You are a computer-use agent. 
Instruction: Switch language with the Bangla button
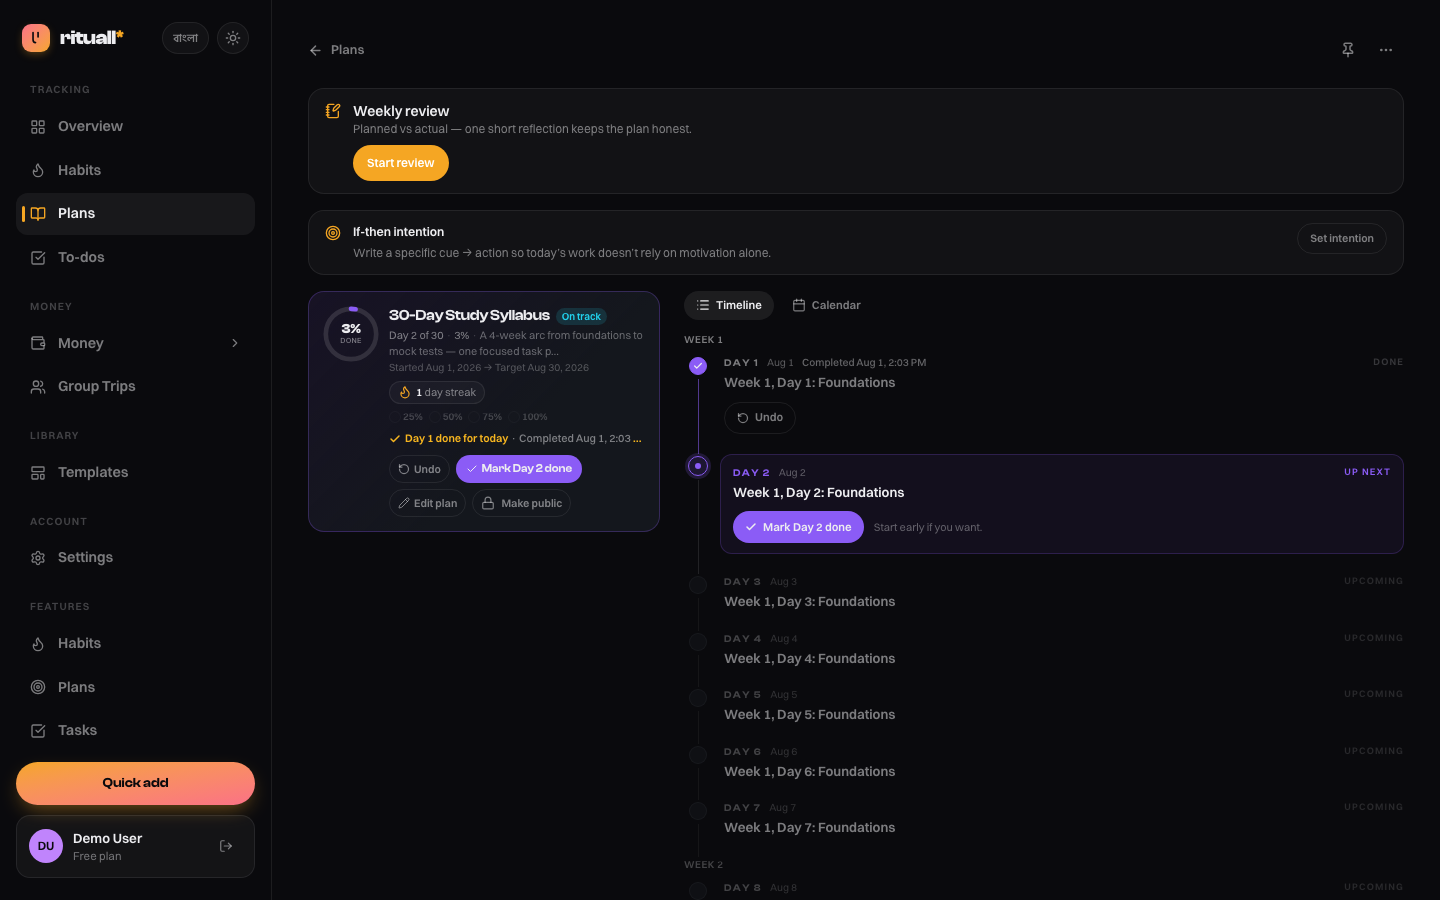[185, 38]
